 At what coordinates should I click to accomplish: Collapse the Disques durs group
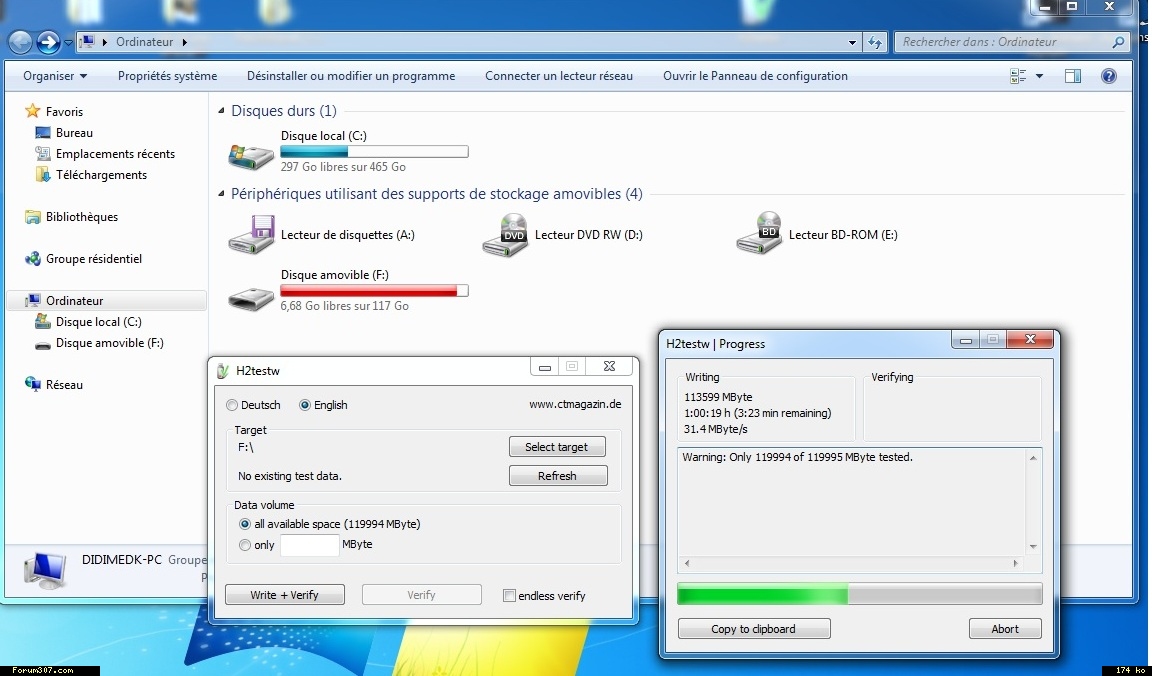221,111
